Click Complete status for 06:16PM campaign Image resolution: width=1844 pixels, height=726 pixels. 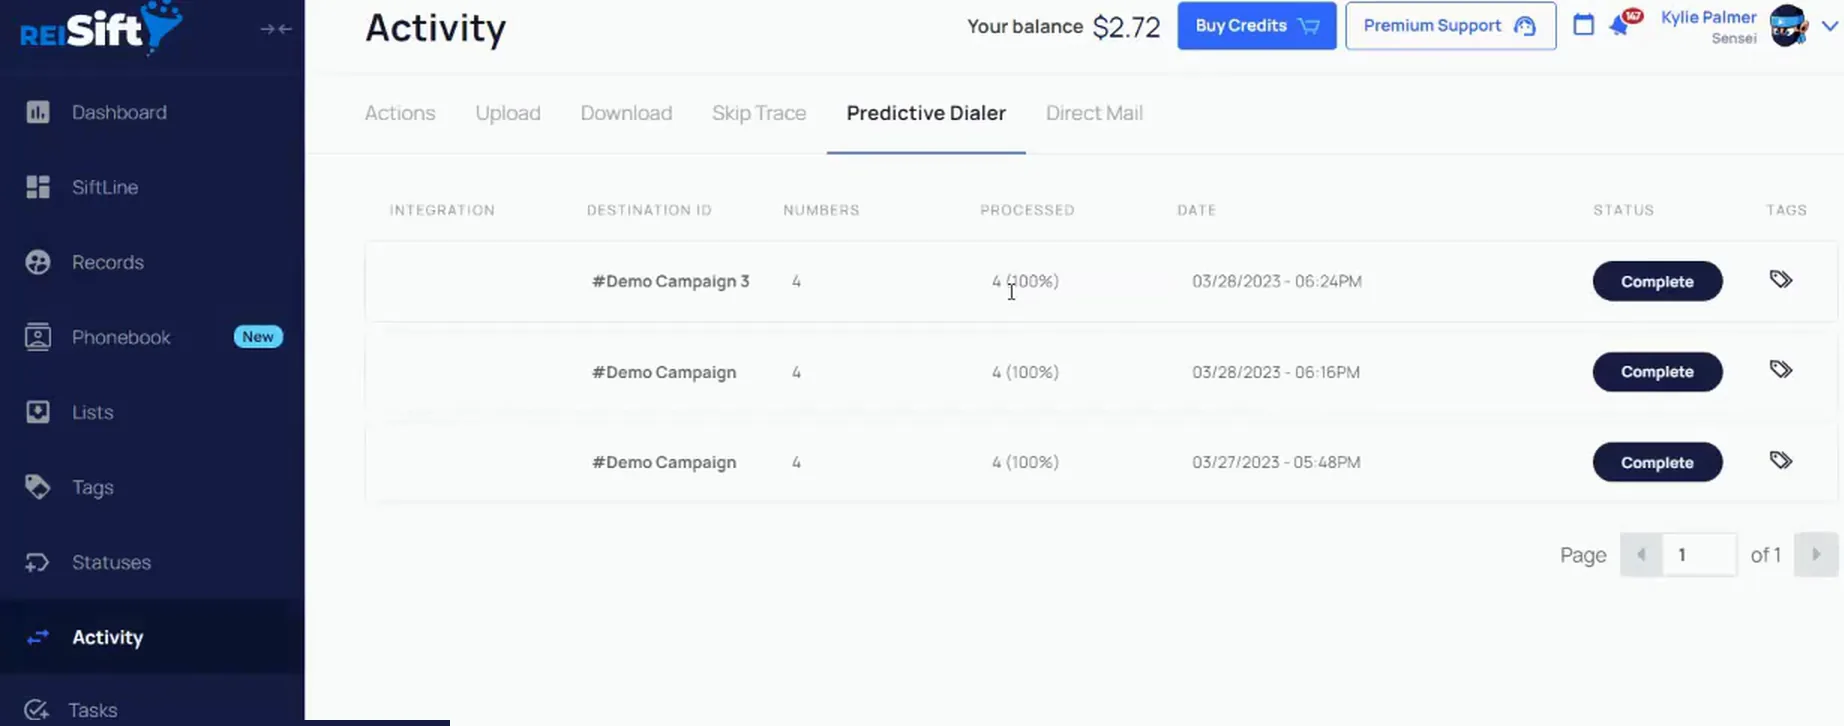pyautogui.click(x=1658, y=372)
